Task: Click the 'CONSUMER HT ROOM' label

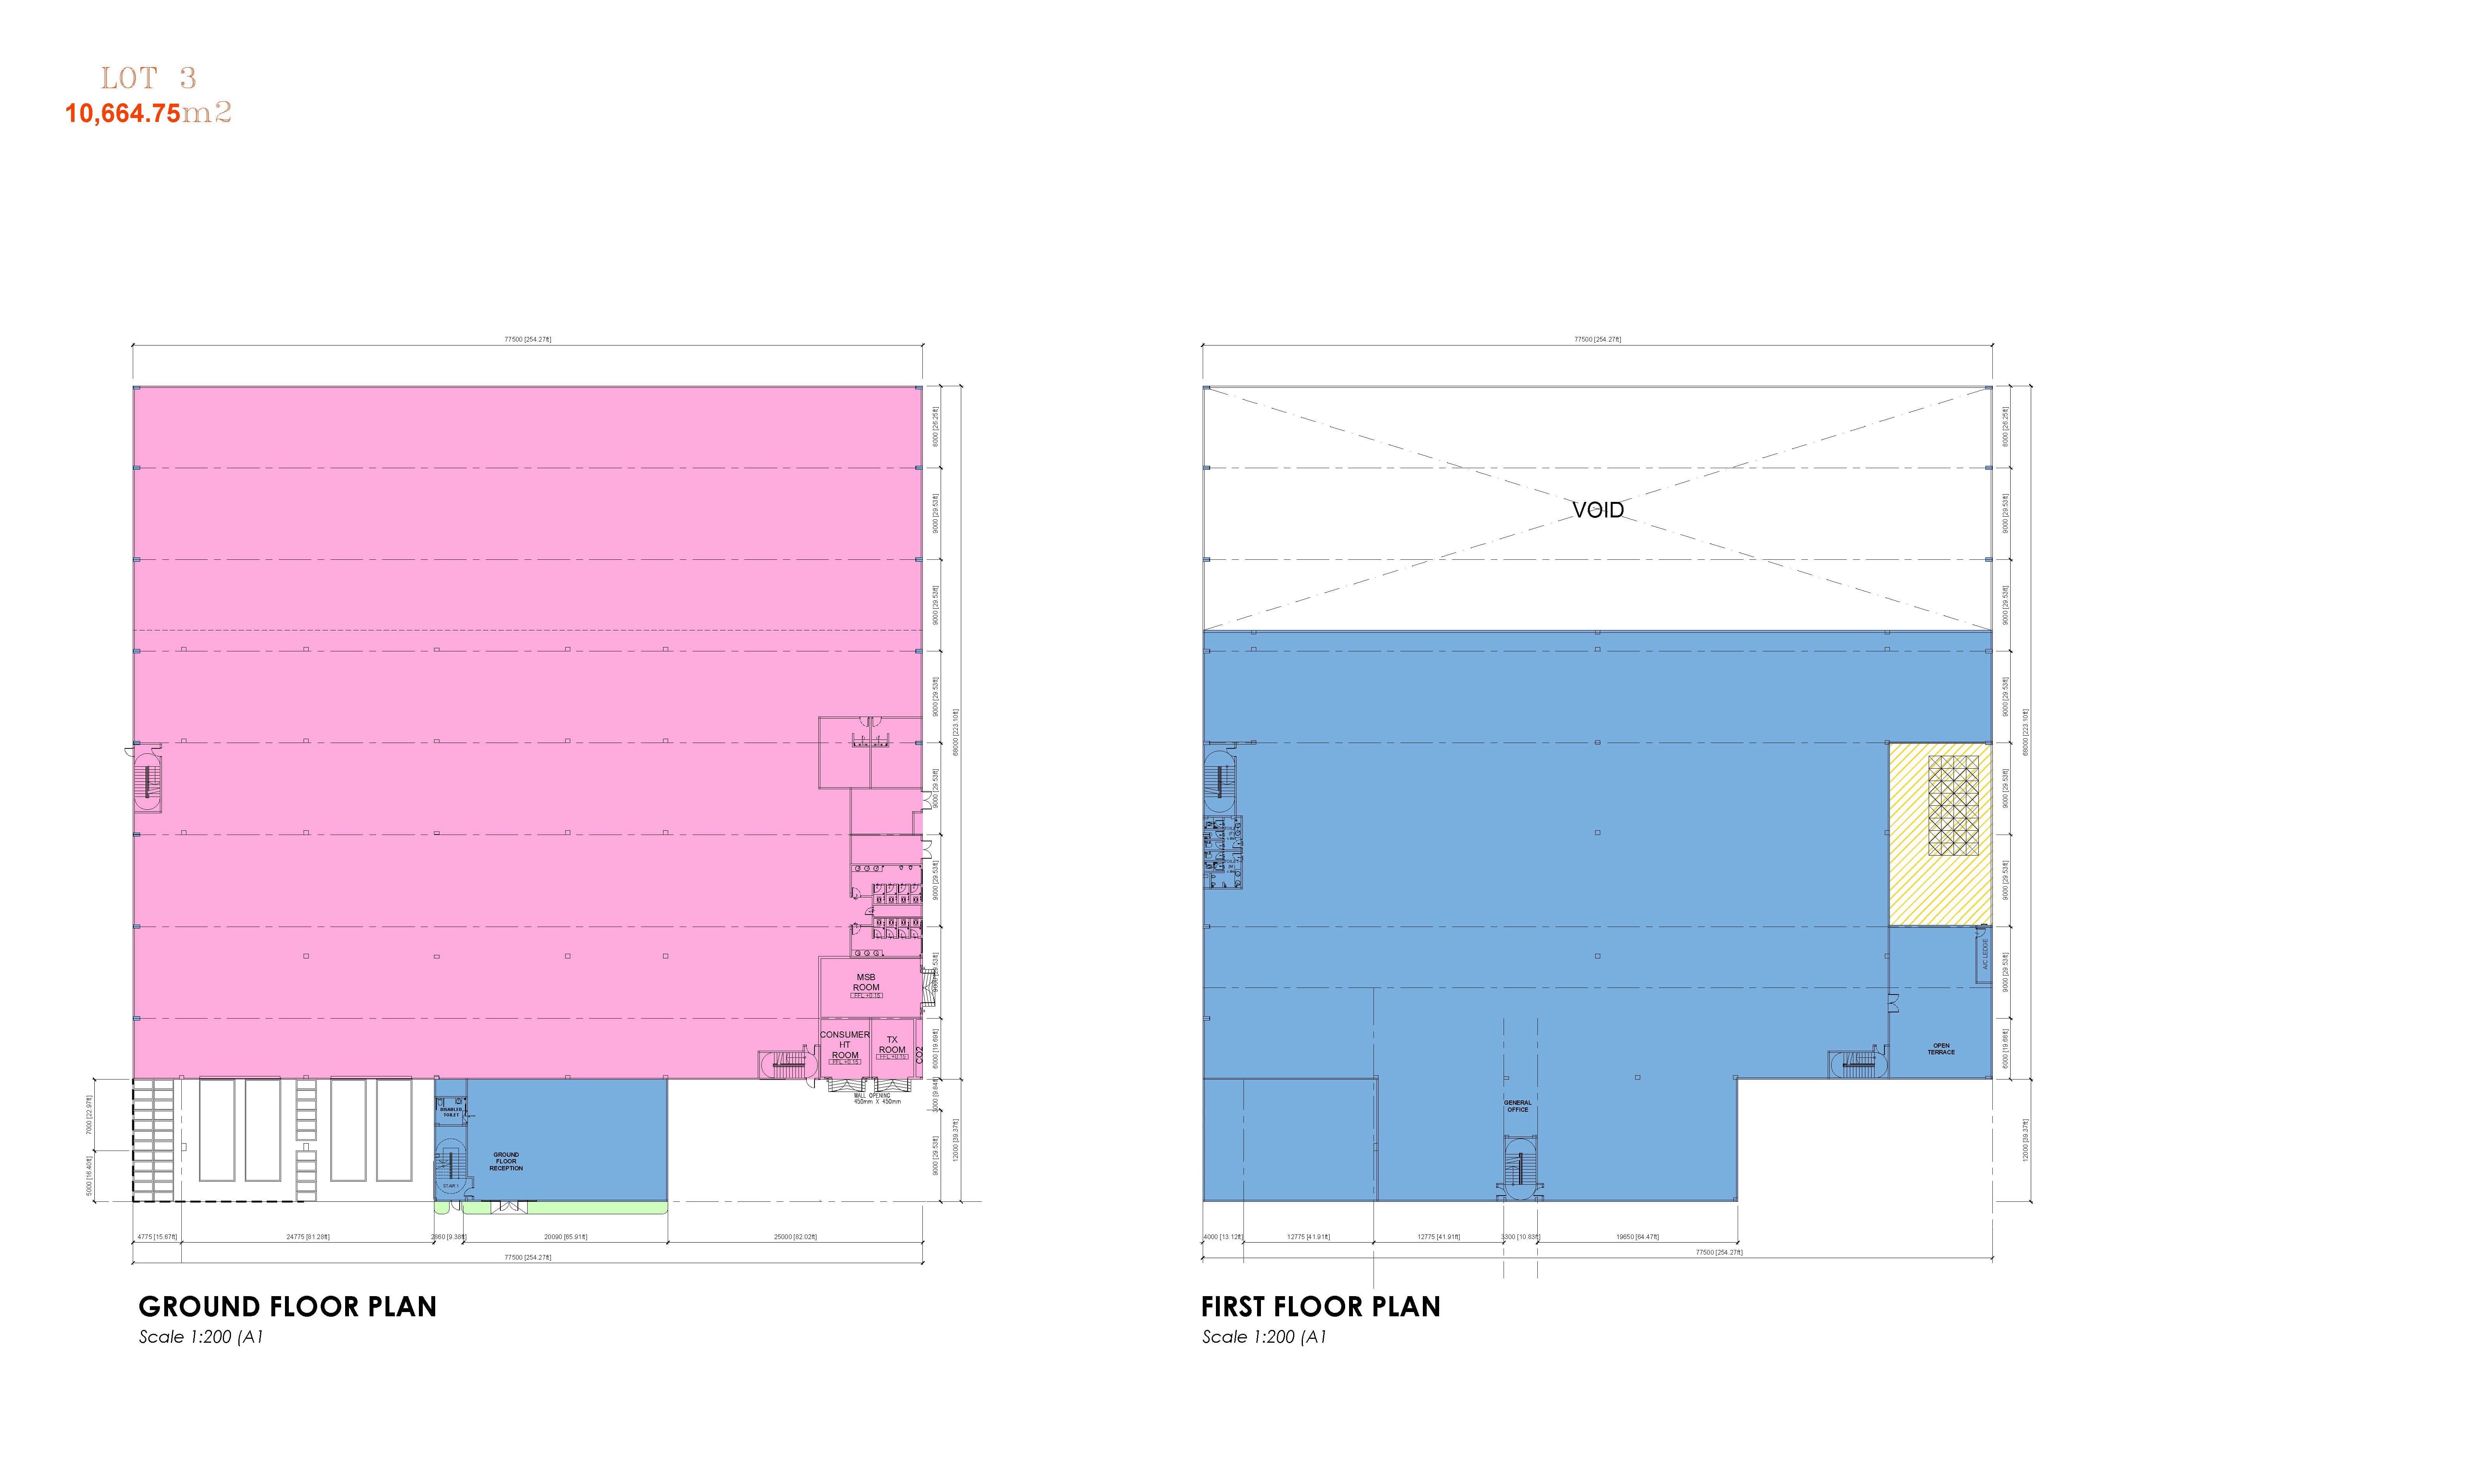Action: pyautogui.click(x=845, y=1045)
